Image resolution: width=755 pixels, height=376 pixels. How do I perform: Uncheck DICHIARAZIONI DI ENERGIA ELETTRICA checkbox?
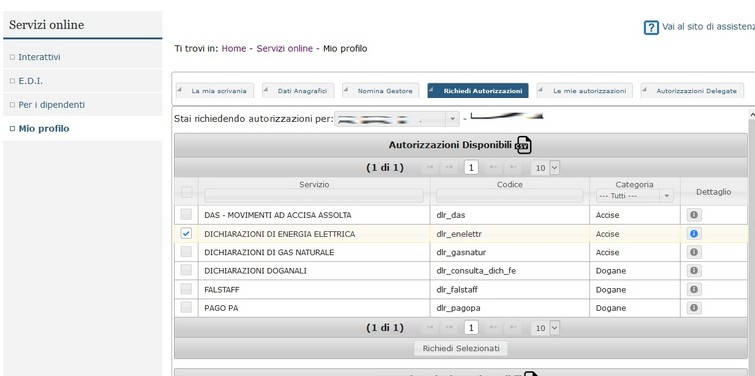click(186, 233)
